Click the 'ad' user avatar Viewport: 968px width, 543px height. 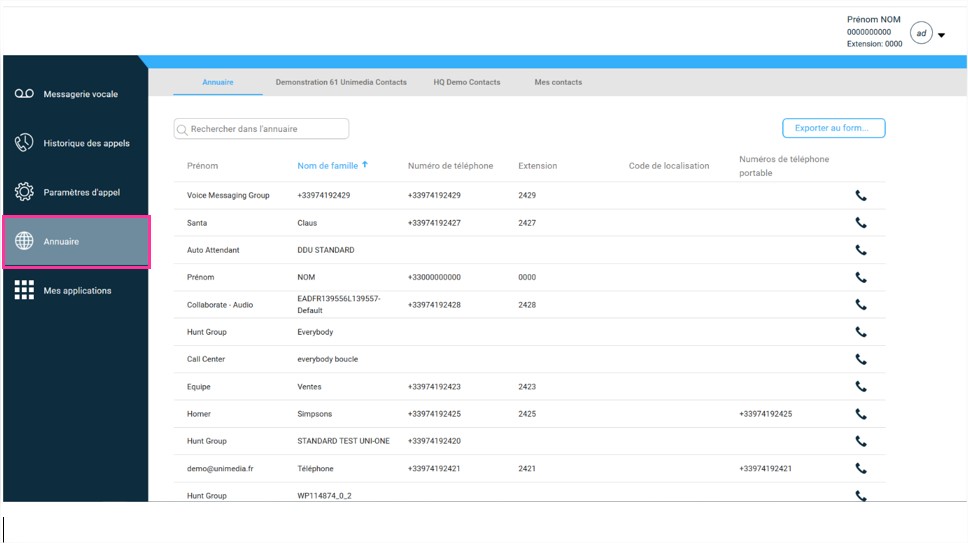click(921, 33)
